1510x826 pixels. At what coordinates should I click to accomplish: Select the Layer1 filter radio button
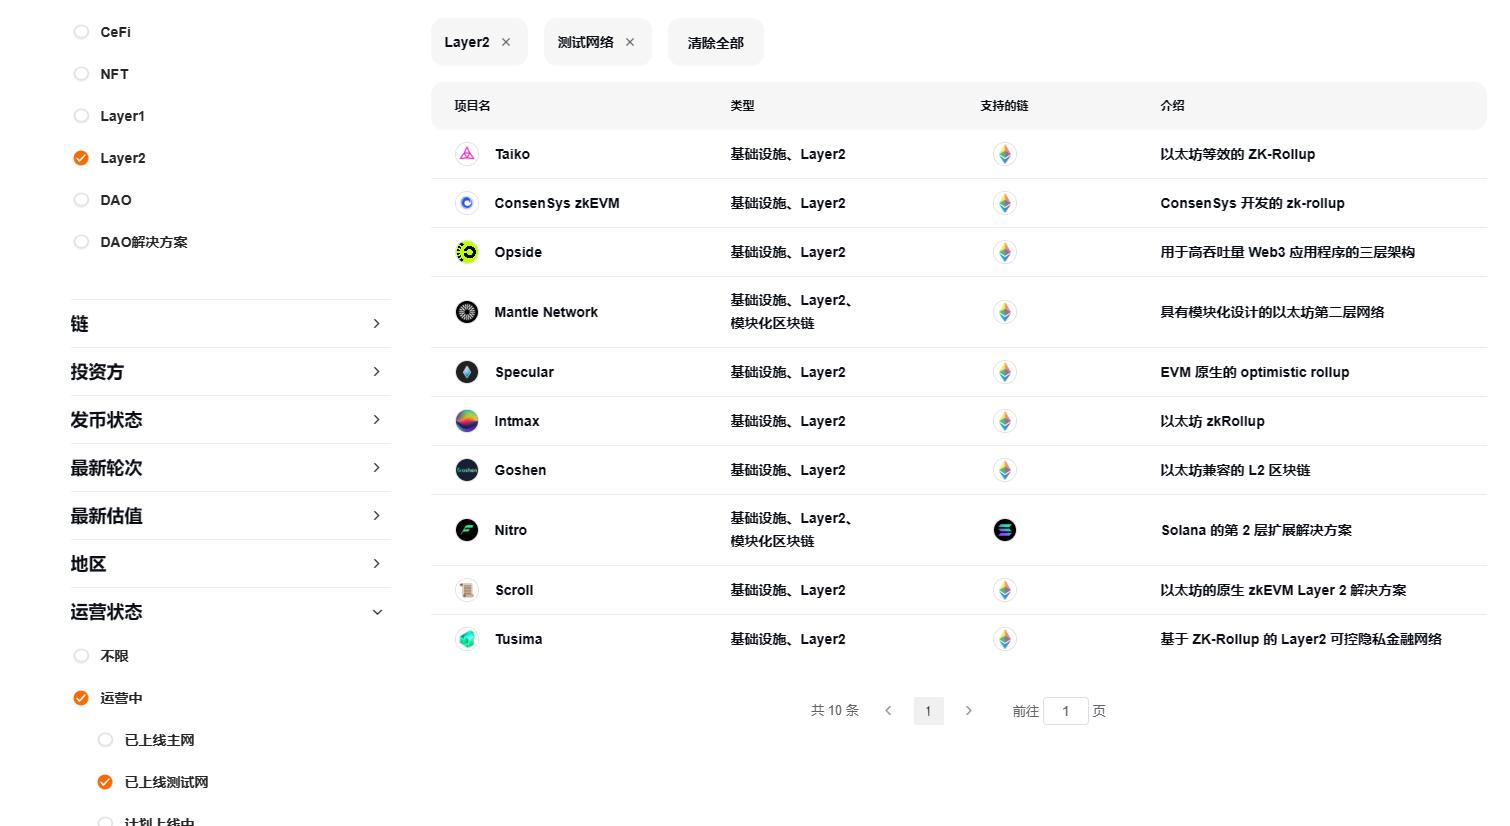click(x=81, y=115)
